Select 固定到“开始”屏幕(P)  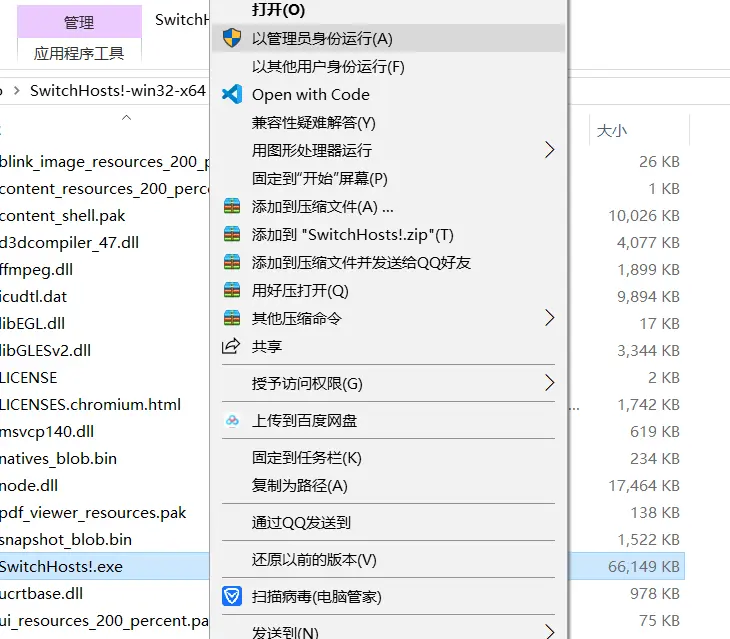coord(387,178)
